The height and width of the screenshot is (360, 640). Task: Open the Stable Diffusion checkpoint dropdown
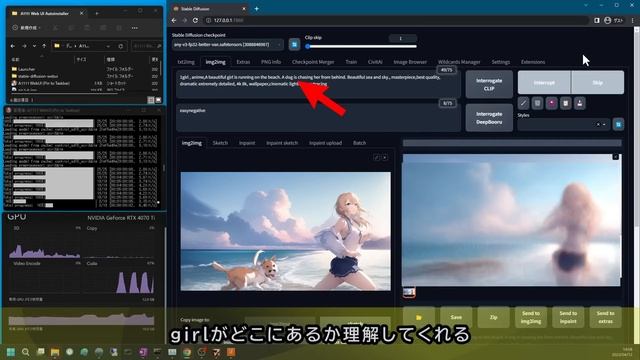coord(227,44)
